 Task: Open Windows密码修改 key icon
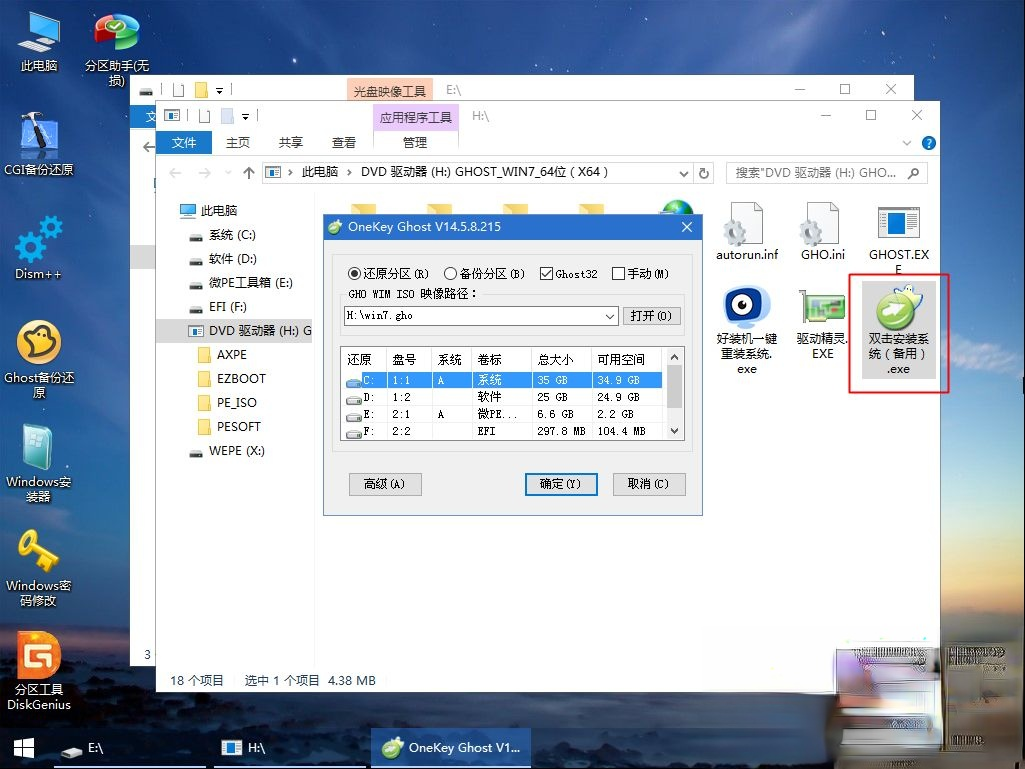point(39,567)
